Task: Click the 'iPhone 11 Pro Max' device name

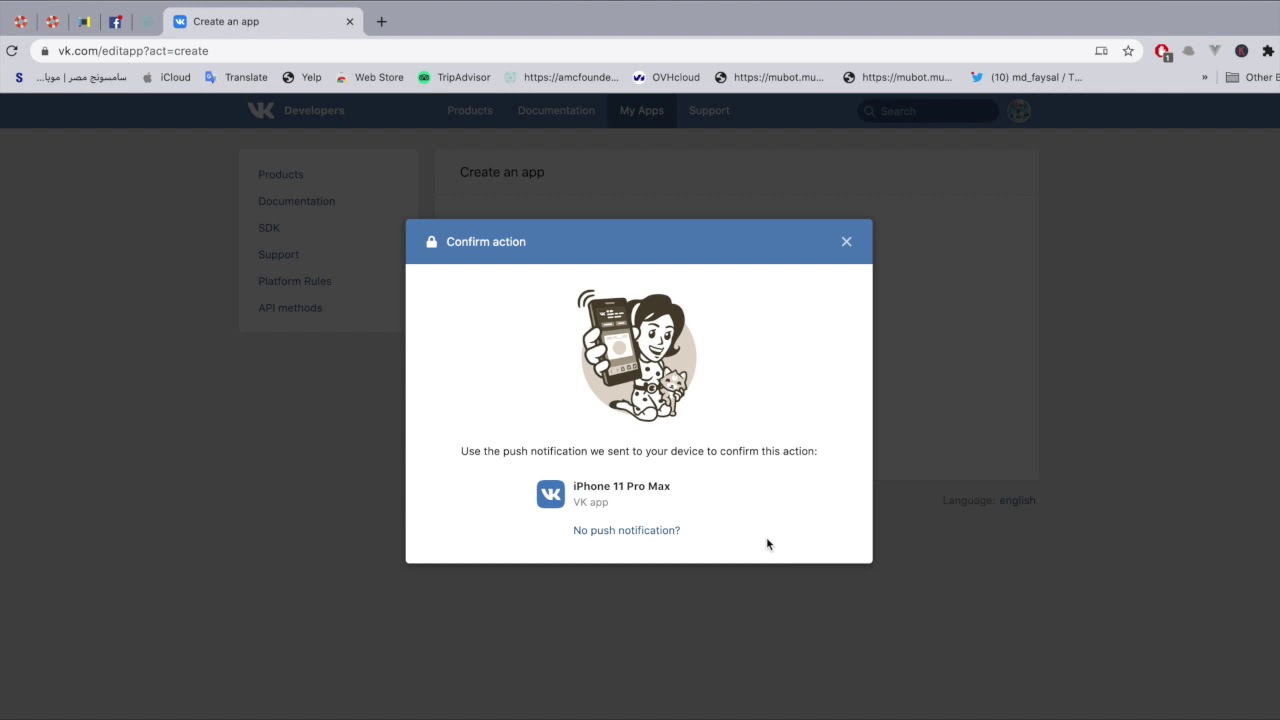Action: pyautogui.click(x=621, y=486)
